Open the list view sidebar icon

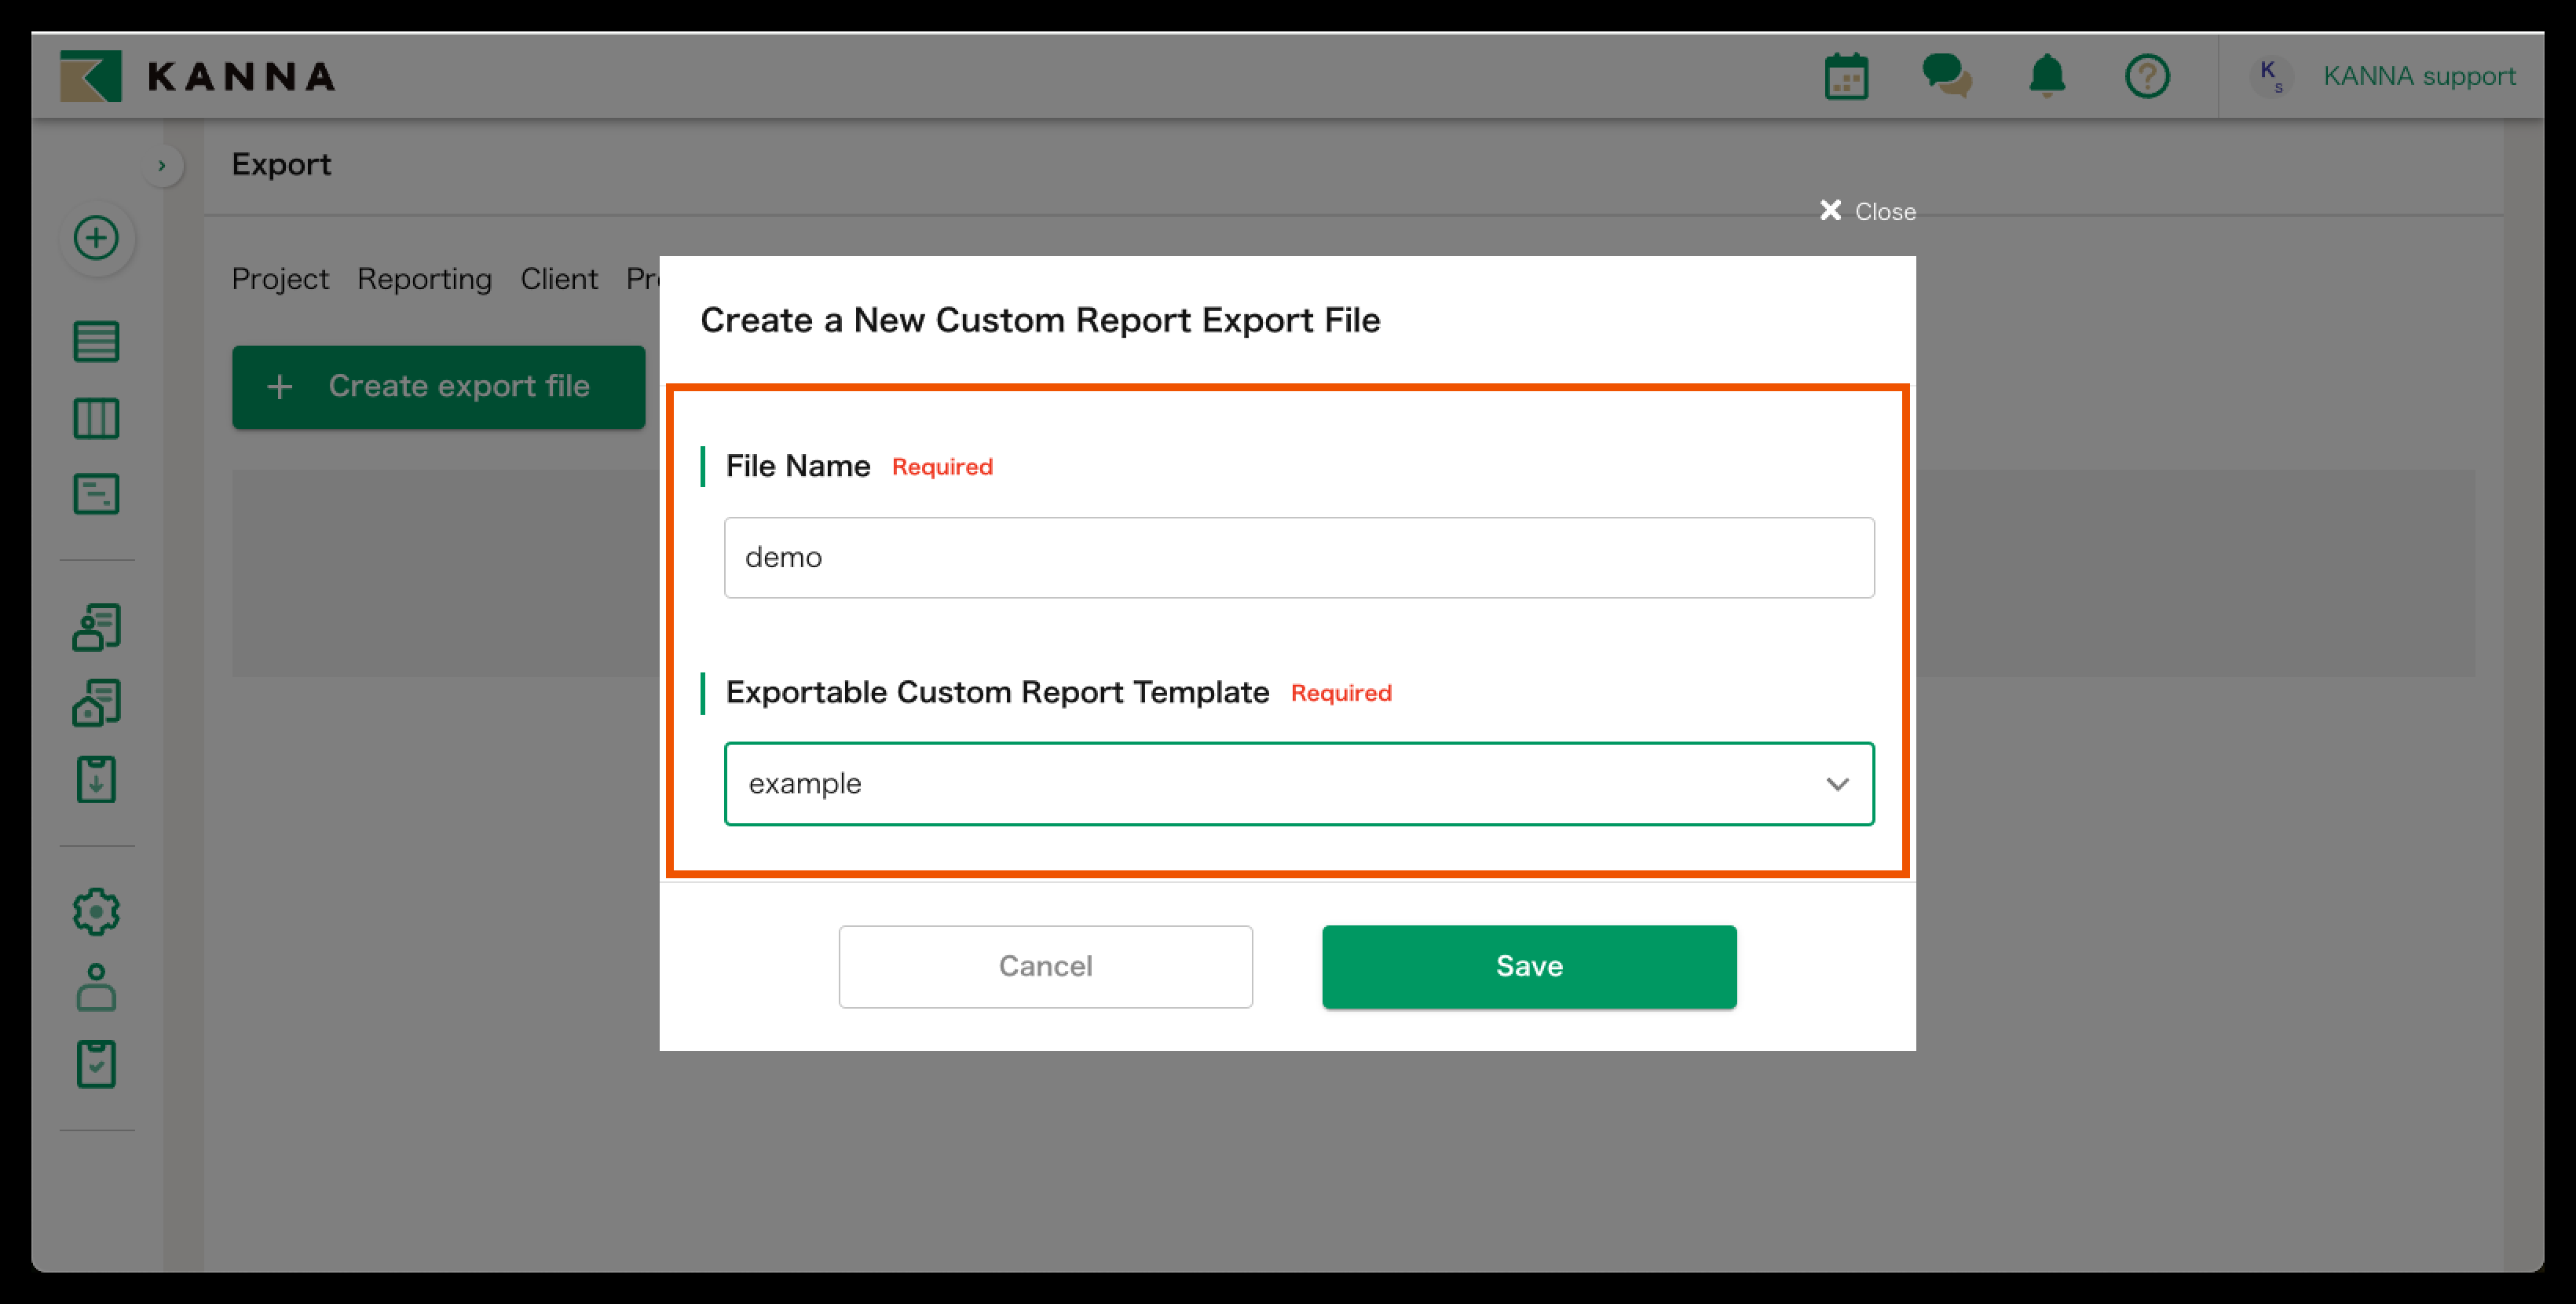click(96, 342)
